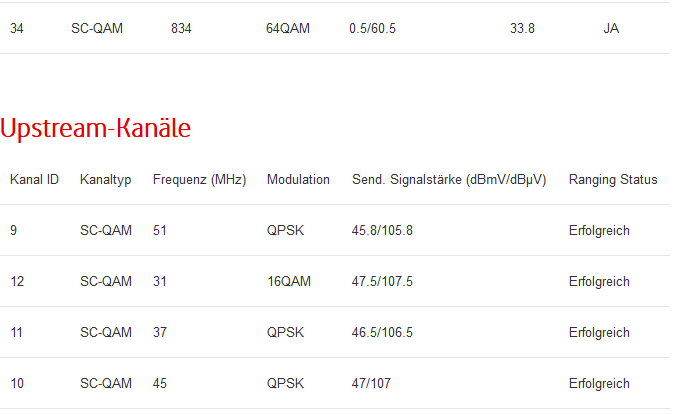This screenshot has width=676, height=415.
Task: Select the 16QAM modulation cell
Action: pyautogui.click(x=289, y=282)
